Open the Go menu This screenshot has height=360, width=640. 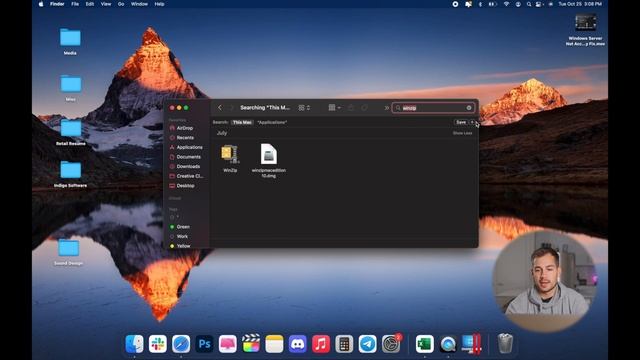click(x=121, y=4)
